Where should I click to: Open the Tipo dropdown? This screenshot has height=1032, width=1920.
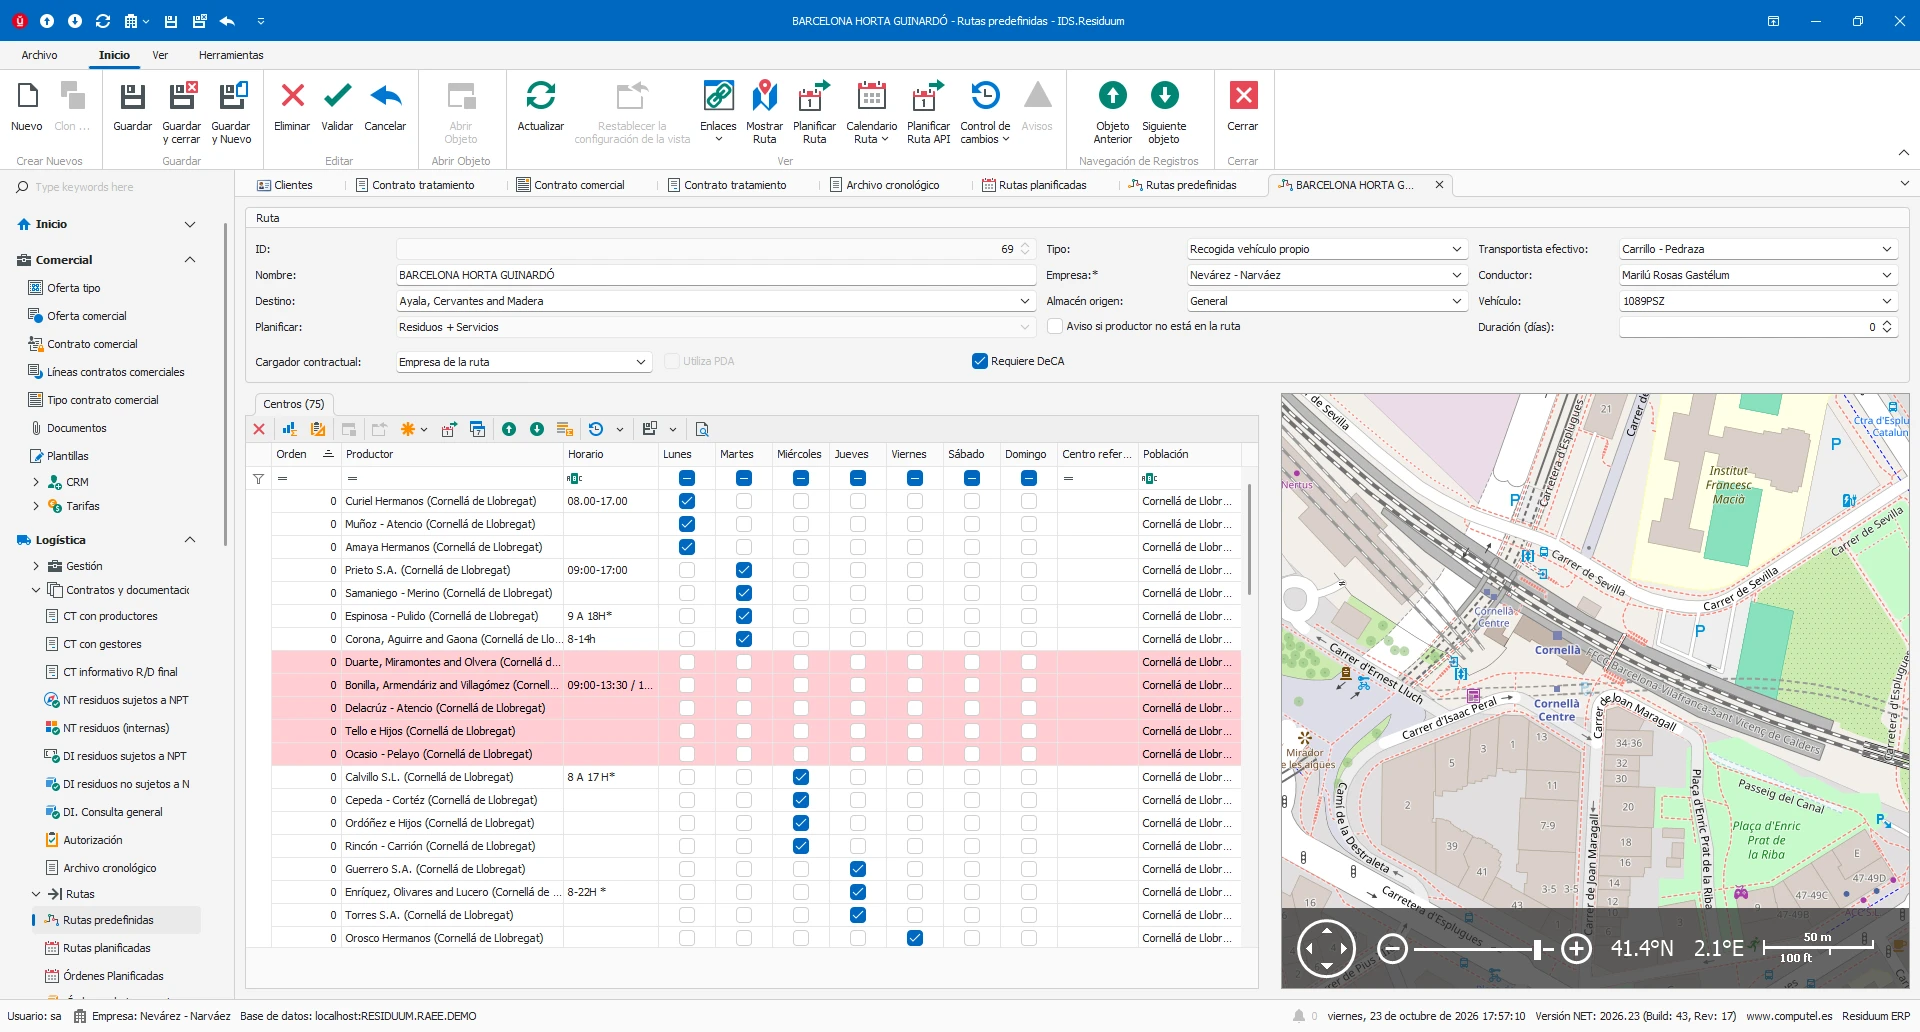[1457, 249]
